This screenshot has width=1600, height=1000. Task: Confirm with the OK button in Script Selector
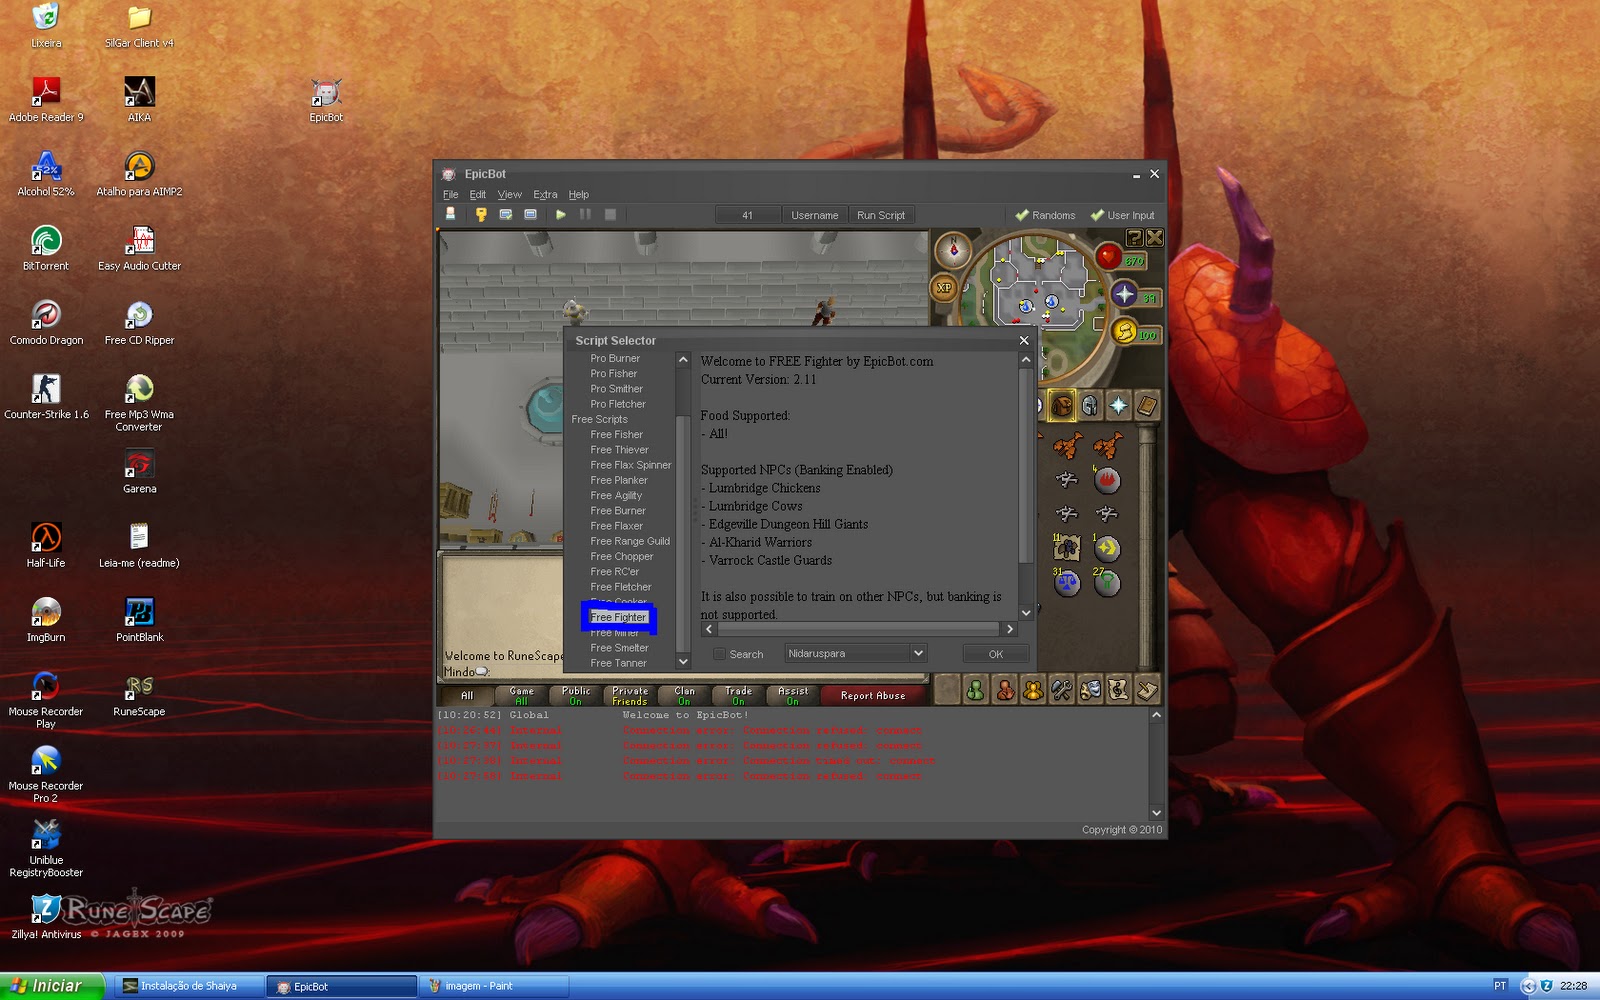pyautogui.click(x=996, y=654)
